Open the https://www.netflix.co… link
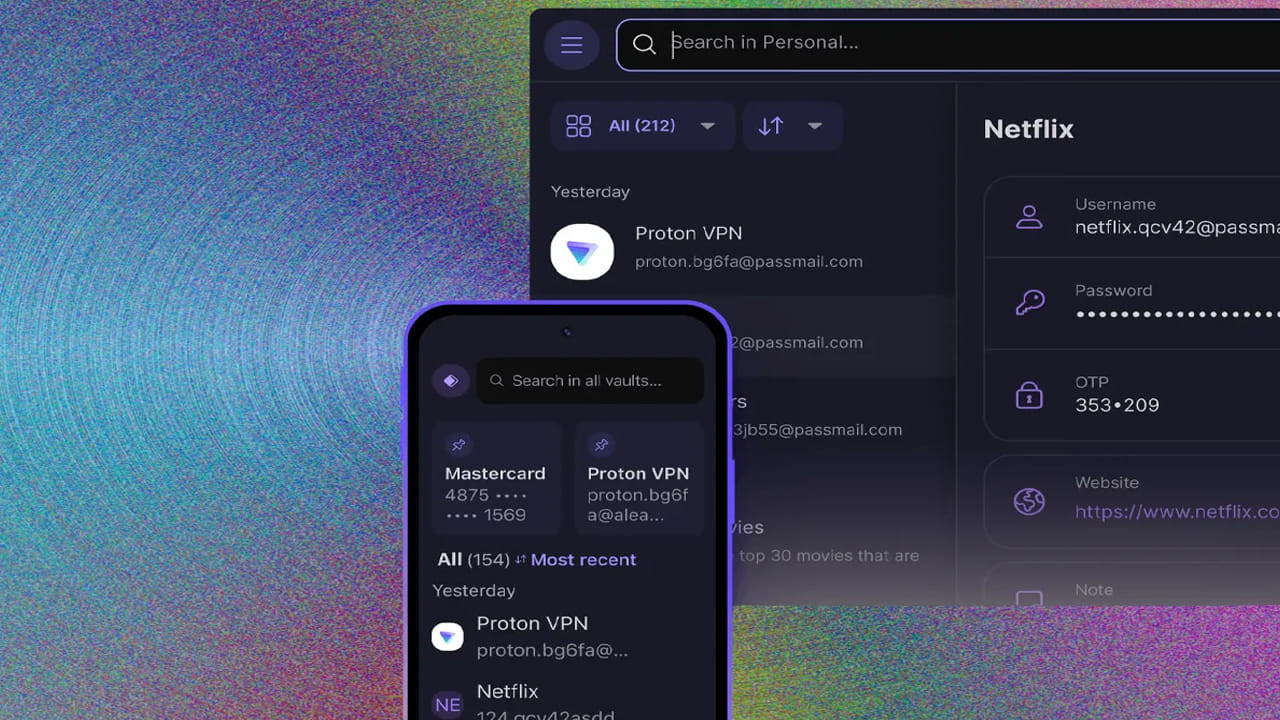Image resolution: width=1280 pixels, height=720 pixels. [x=1177, y=512]
